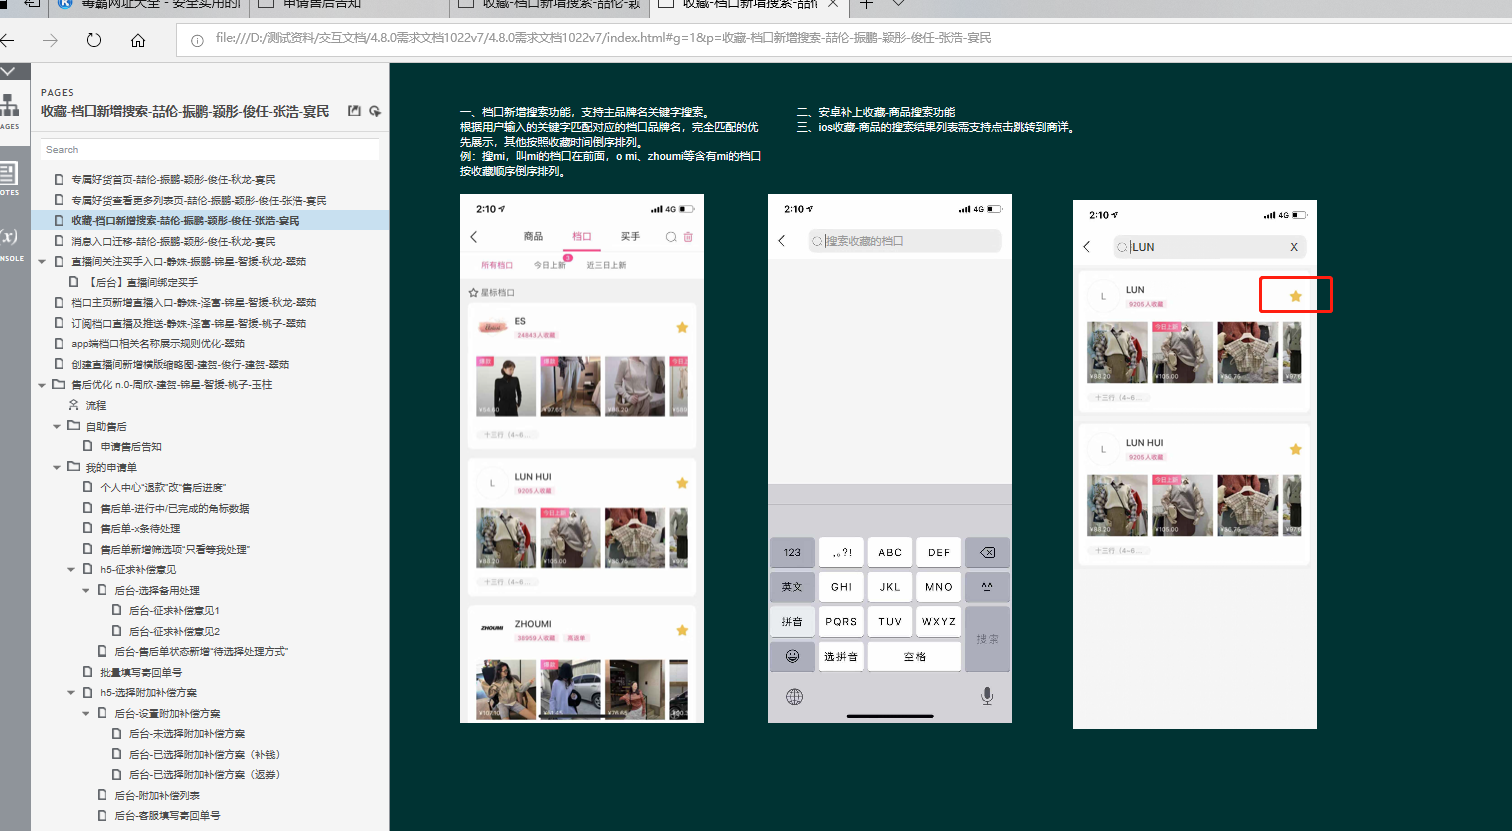Click the browser back arrow

pyautogui.click(x=7, y=40)
